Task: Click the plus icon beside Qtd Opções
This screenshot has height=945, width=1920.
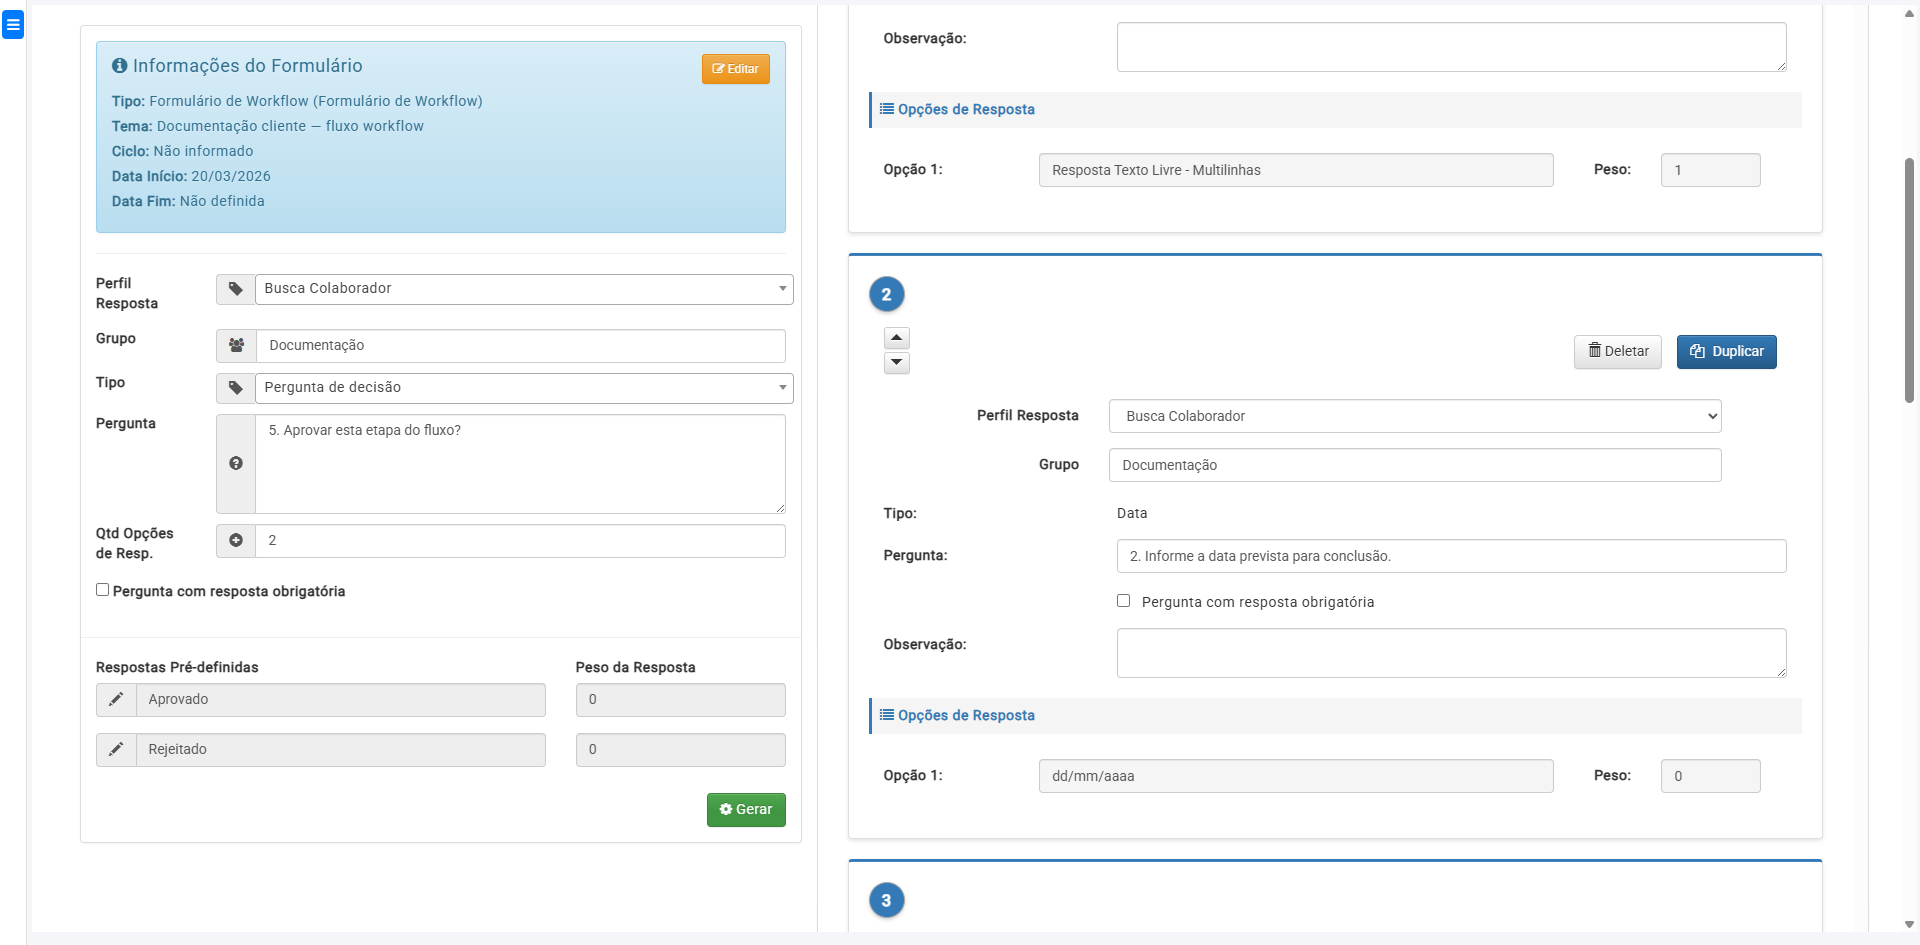Action: pos(236,541)
